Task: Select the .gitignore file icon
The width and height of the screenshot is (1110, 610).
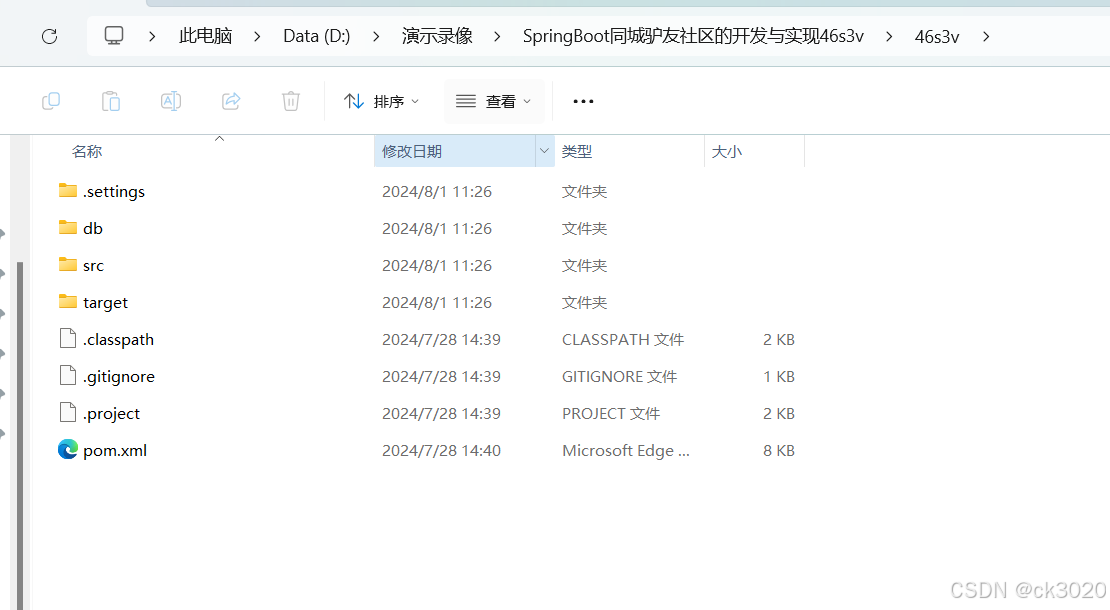Action: (x=68, y=375)
